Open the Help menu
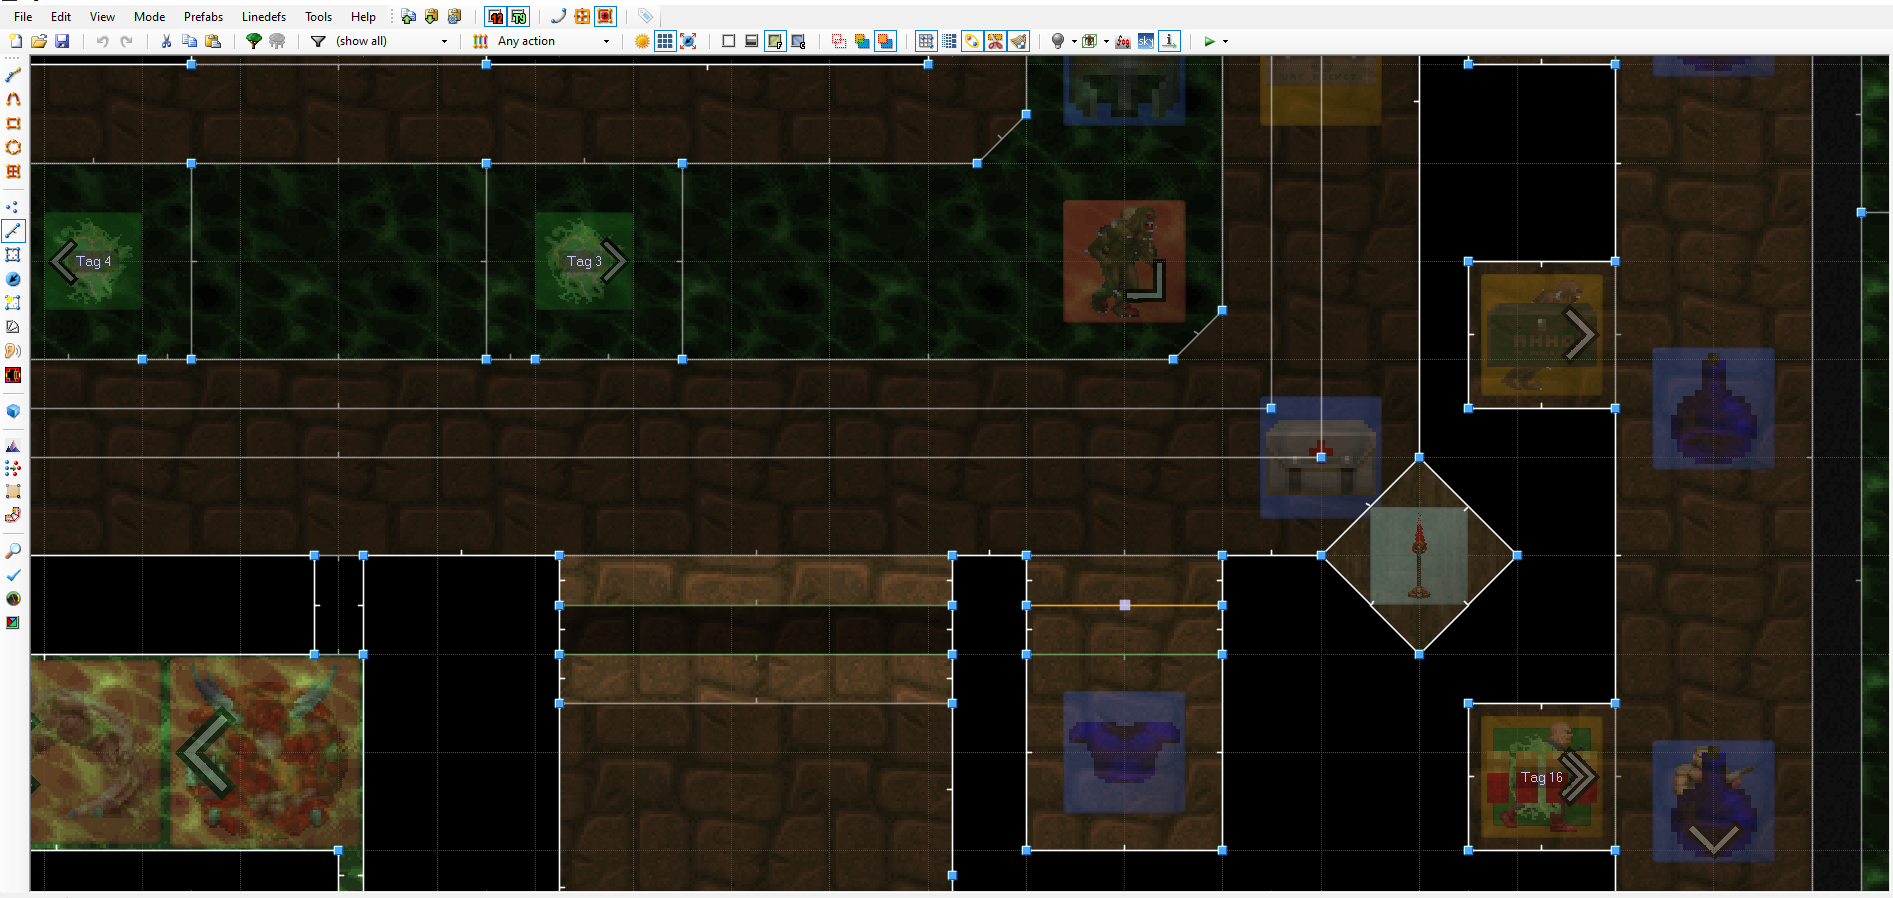 click(363, 16)
